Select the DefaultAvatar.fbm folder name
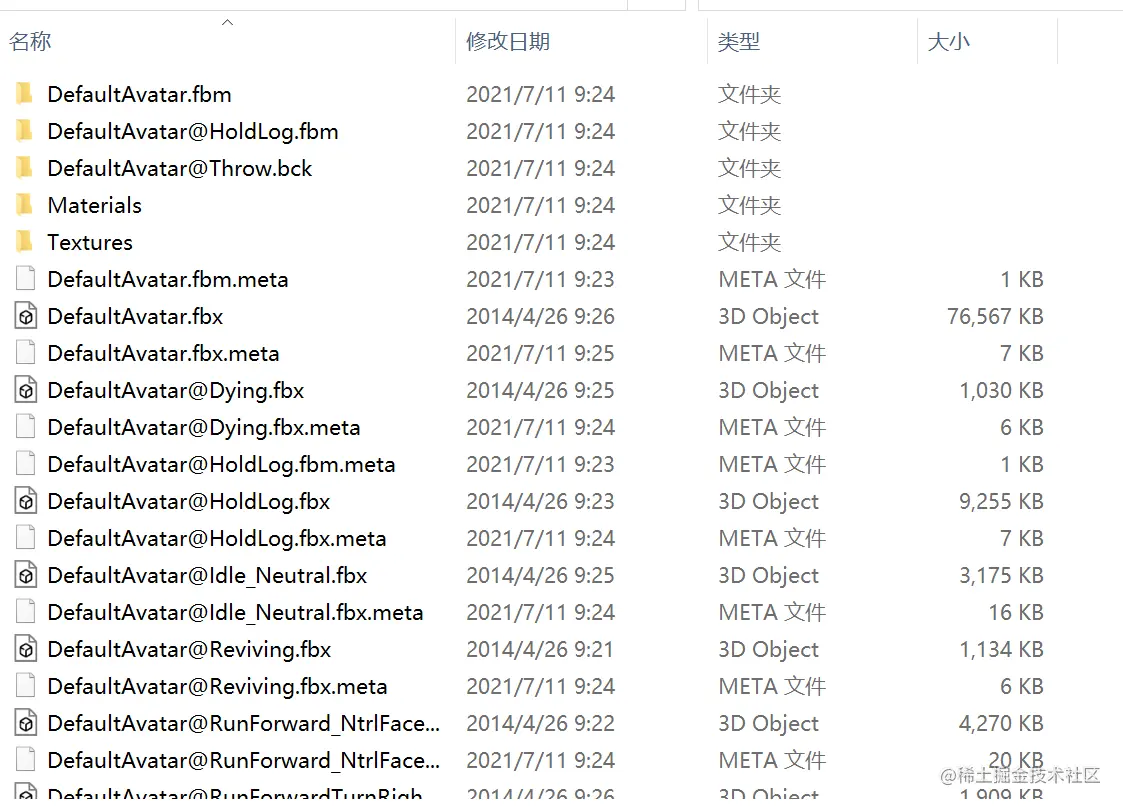The image size is (1123, 808). (140, 94)
